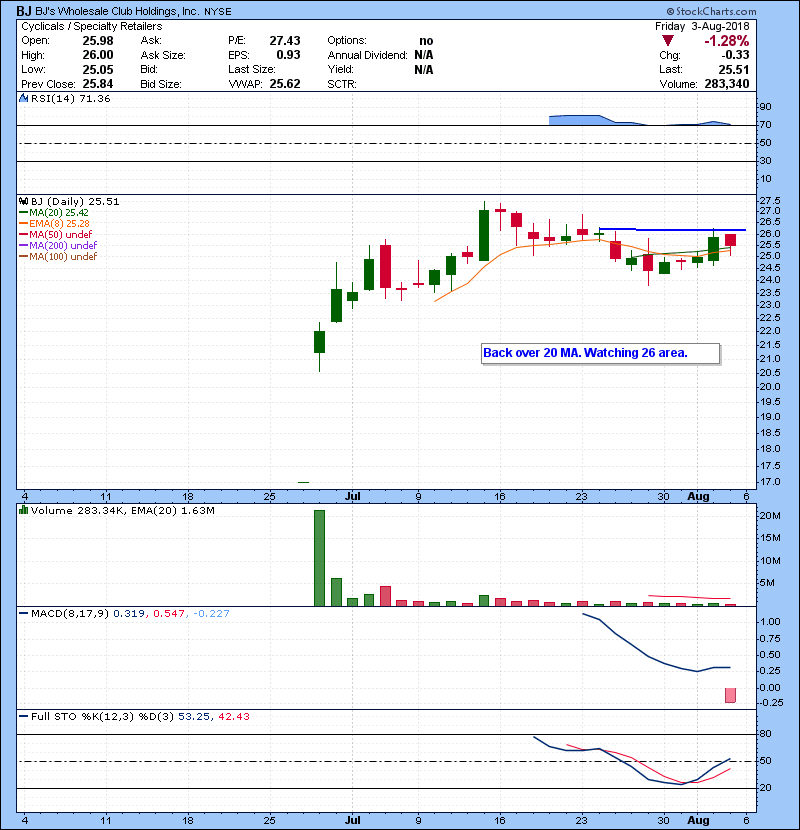The height and width of the screenshot is (830, 800).
Task: Click the RSI(14) 71.36 indicator label
Action: 70,98
